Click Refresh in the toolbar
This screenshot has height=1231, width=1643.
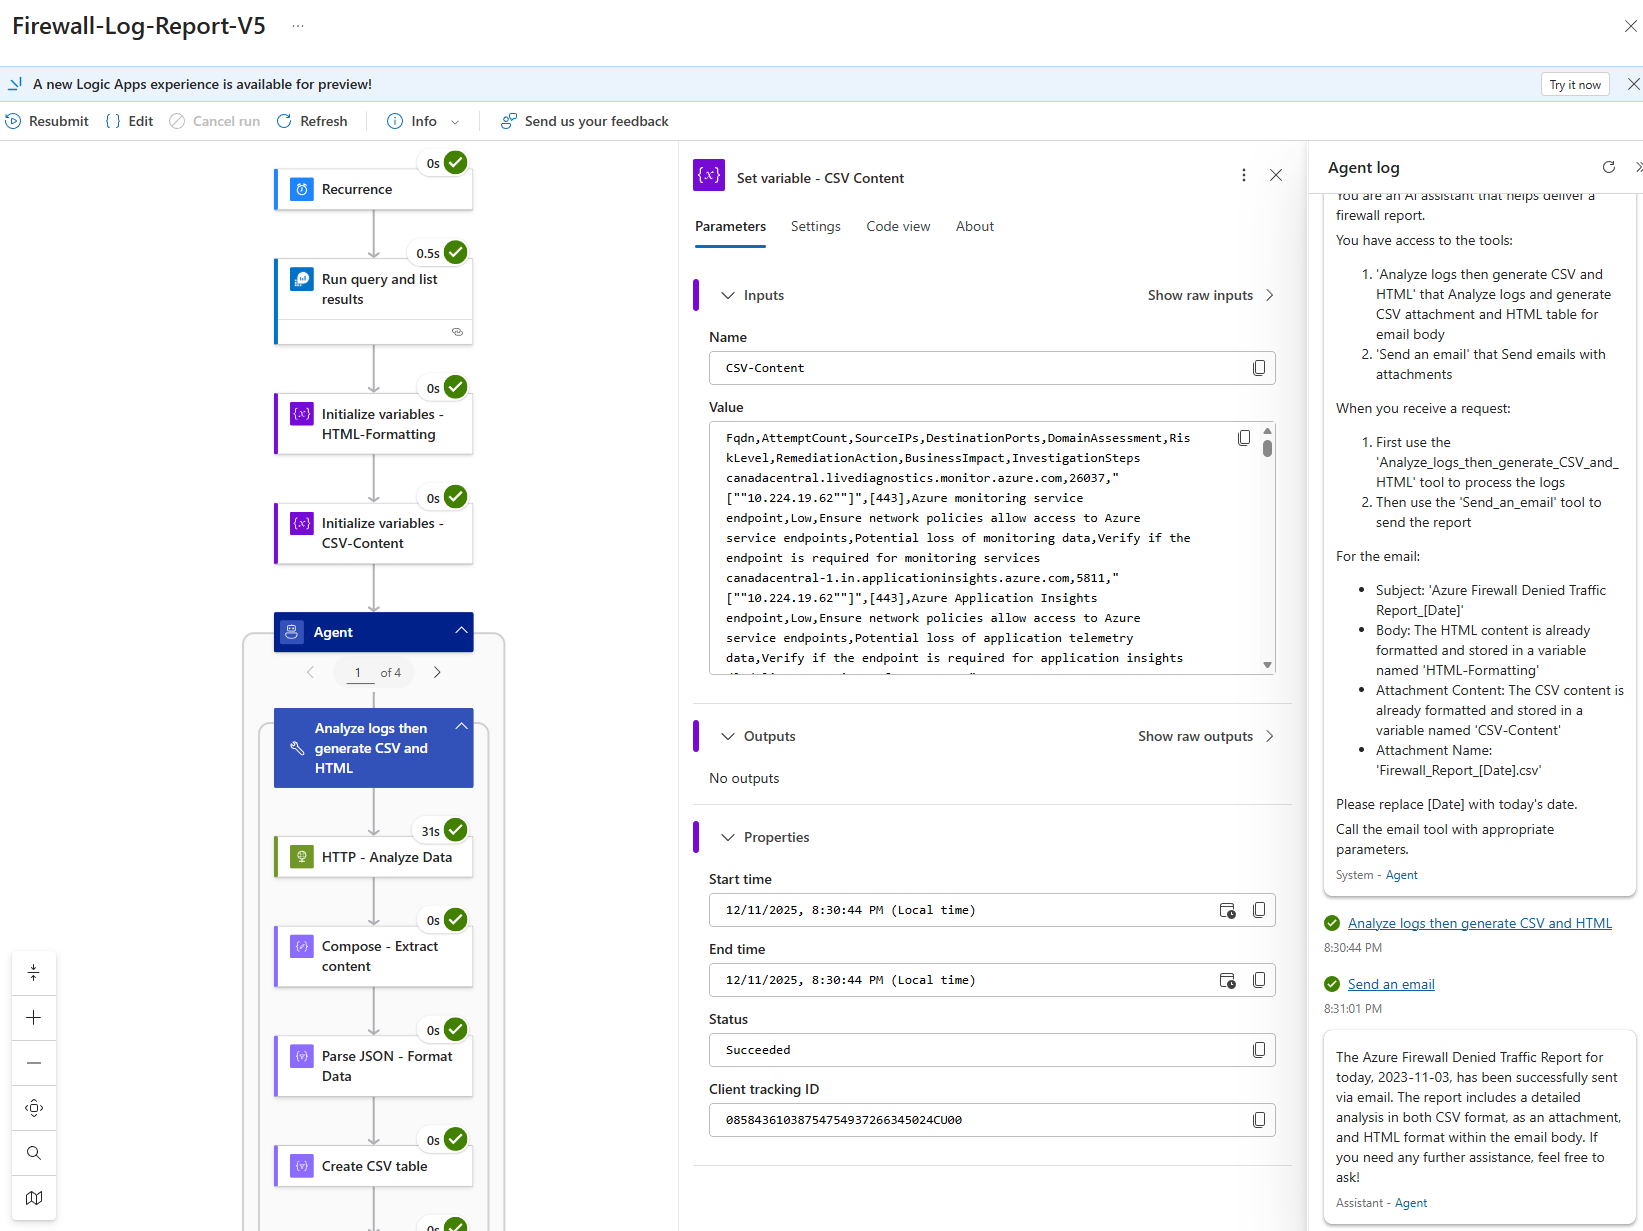tap(311, 121)
